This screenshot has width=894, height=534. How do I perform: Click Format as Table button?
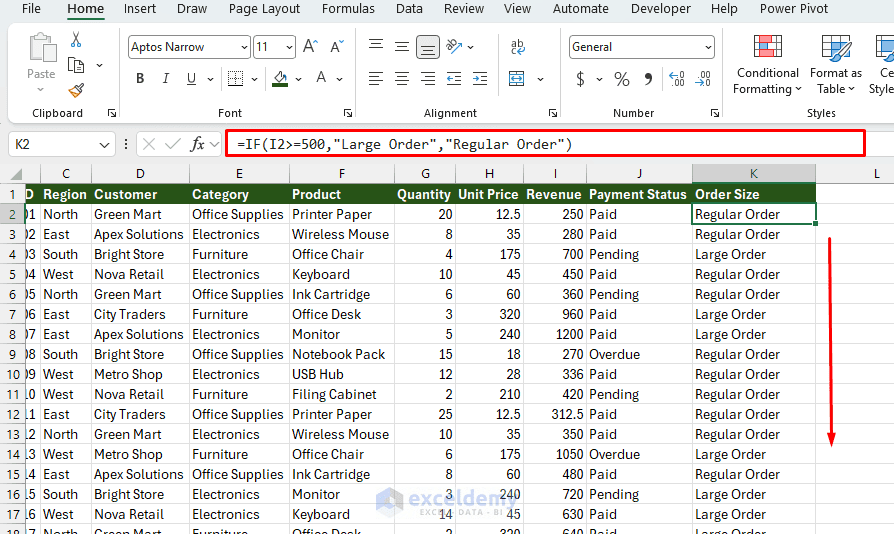point(836,64)
